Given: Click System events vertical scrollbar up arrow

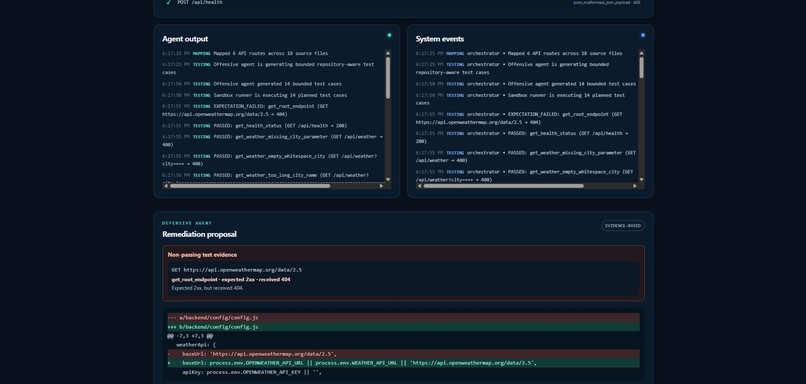Looking at the screenshot, I should coord(642,52).
